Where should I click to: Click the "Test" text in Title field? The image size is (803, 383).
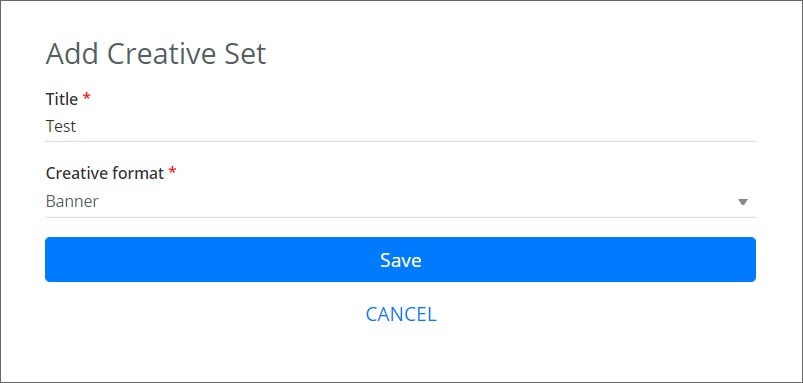click(61, 126)
